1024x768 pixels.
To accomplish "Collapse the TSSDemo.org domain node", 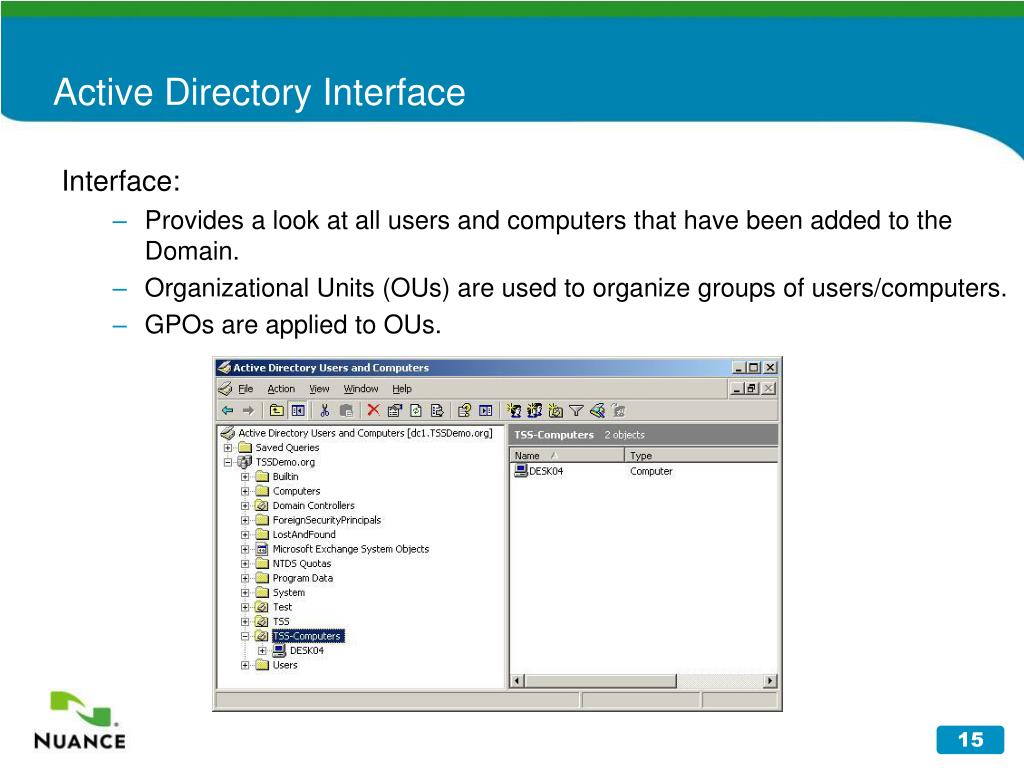I will tap(228, 462).
